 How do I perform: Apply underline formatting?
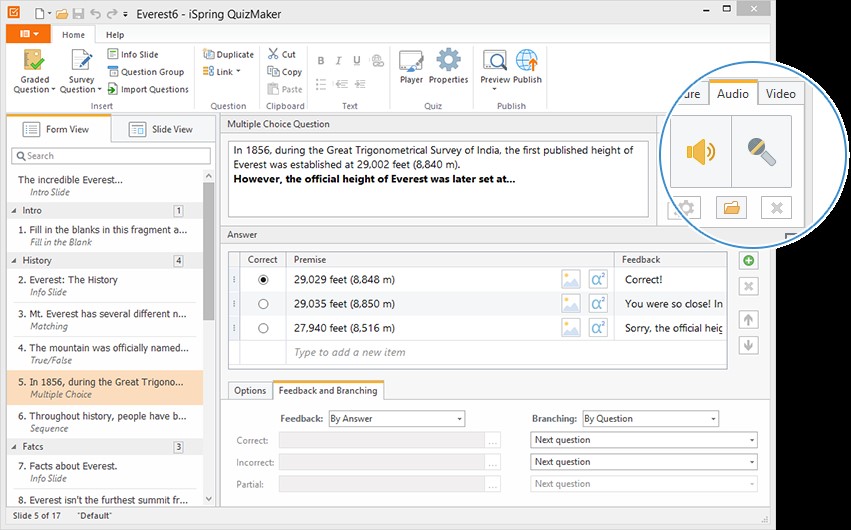point(357,61)
